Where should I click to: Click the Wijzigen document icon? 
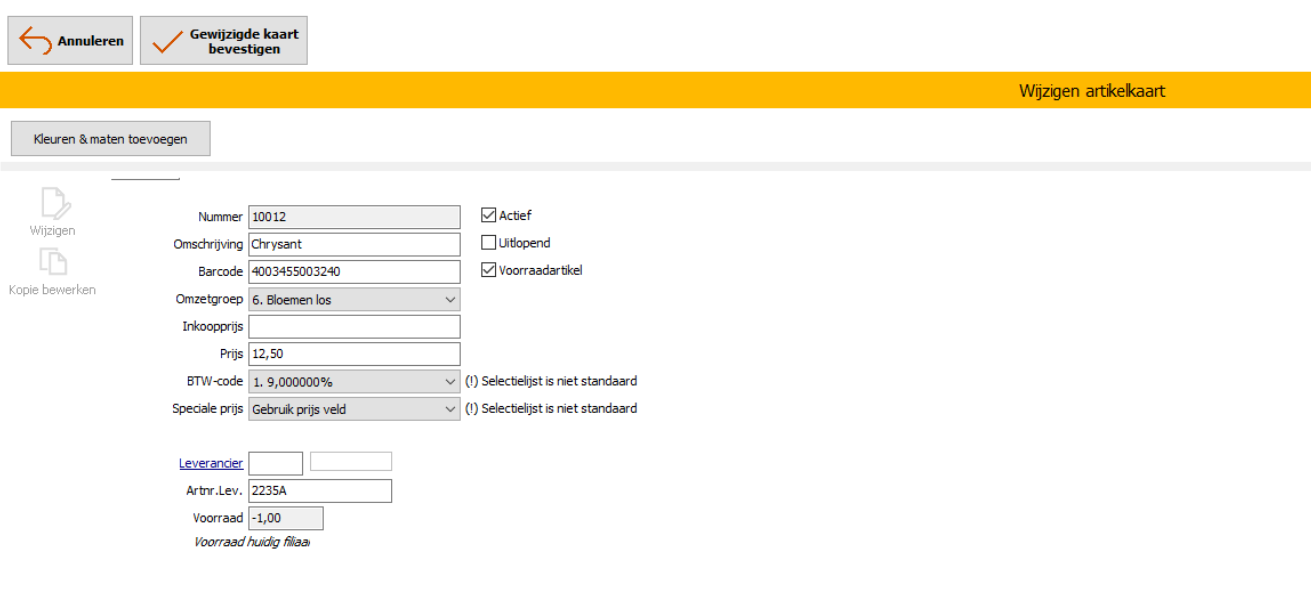coord(54,204)
